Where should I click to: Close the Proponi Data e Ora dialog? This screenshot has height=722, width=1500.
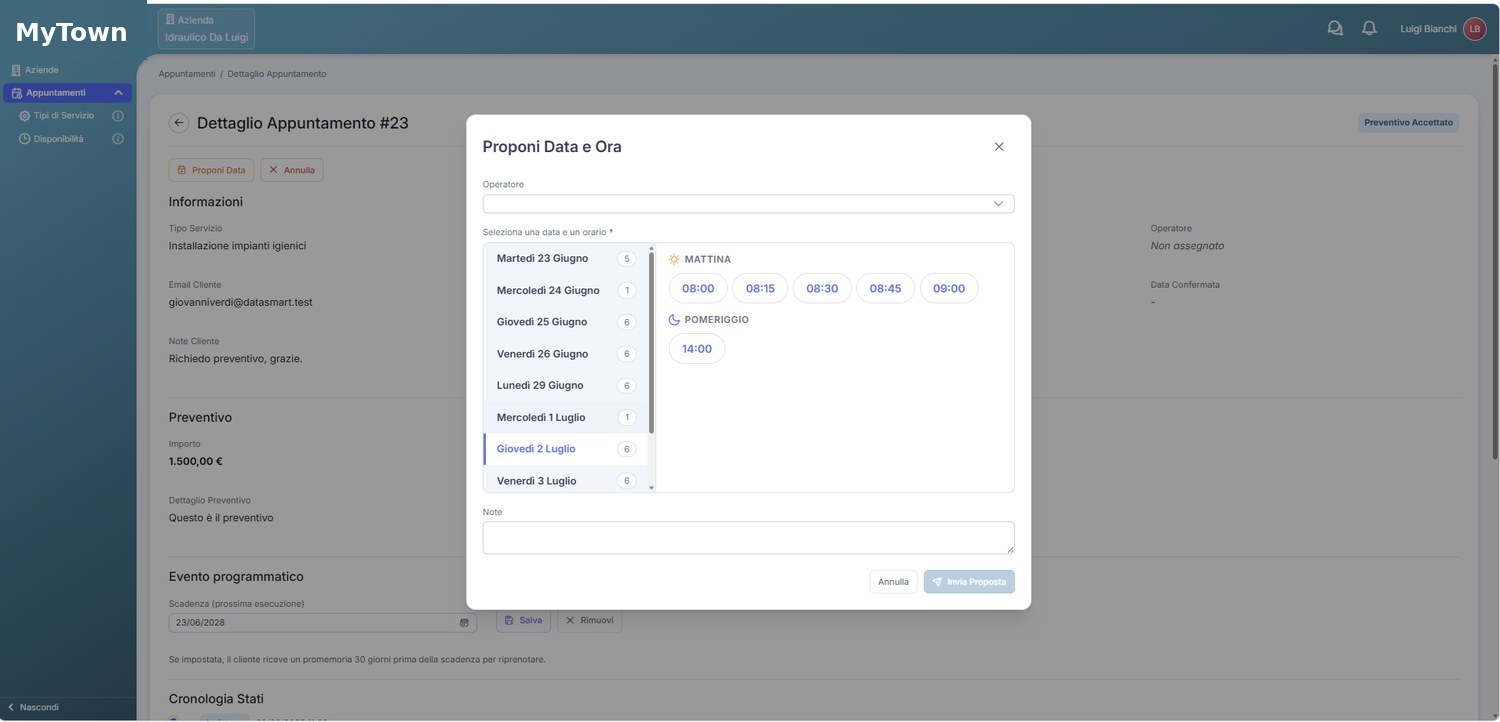click(x=999, y=146)
